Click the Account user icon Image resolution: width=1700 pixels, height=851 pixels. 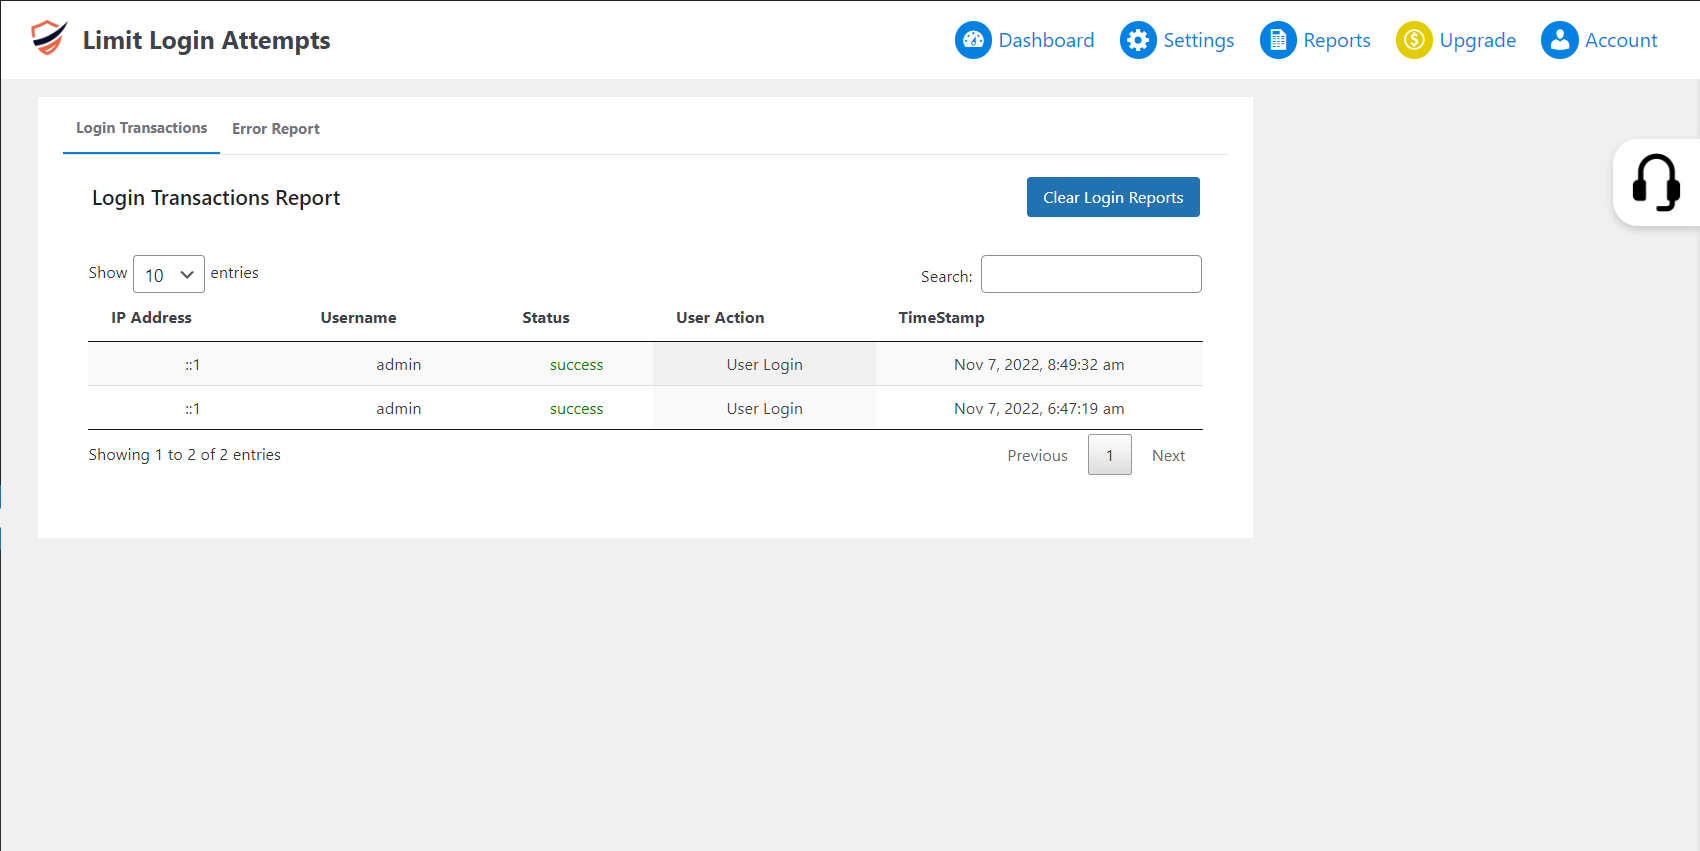(x=1559, y=40)
